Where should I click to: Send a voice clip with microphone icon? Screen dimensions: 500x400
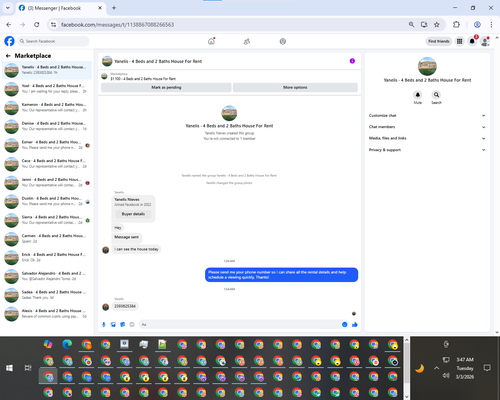tap(104, 324)
